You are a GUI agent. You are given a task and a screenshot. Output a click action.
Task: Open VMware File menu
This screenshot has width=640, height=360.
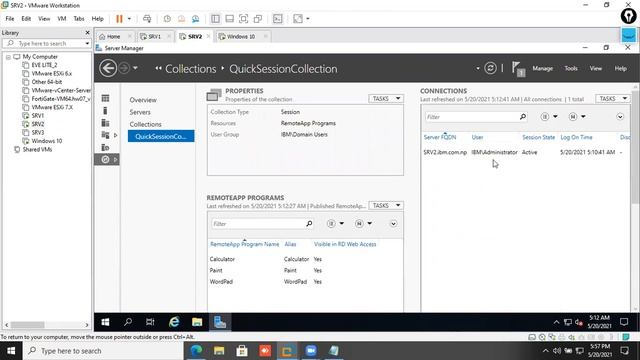(10, 19)
